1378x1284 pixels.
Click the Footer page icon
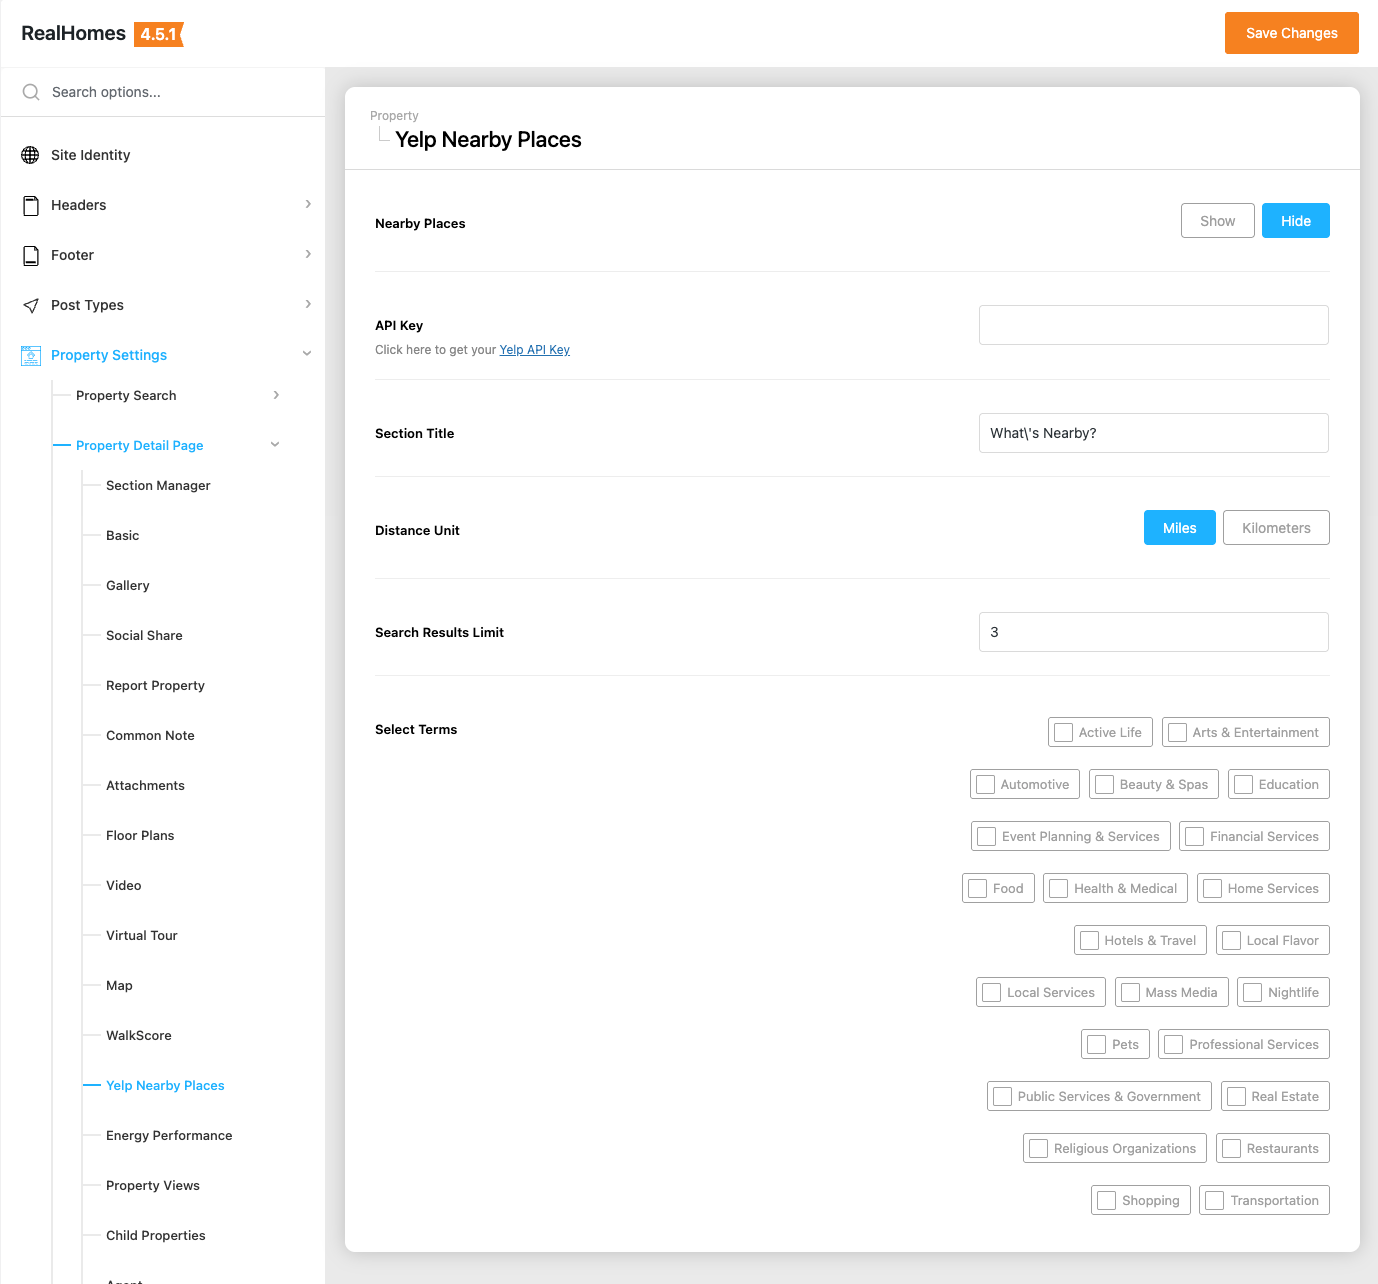point(31,255)
